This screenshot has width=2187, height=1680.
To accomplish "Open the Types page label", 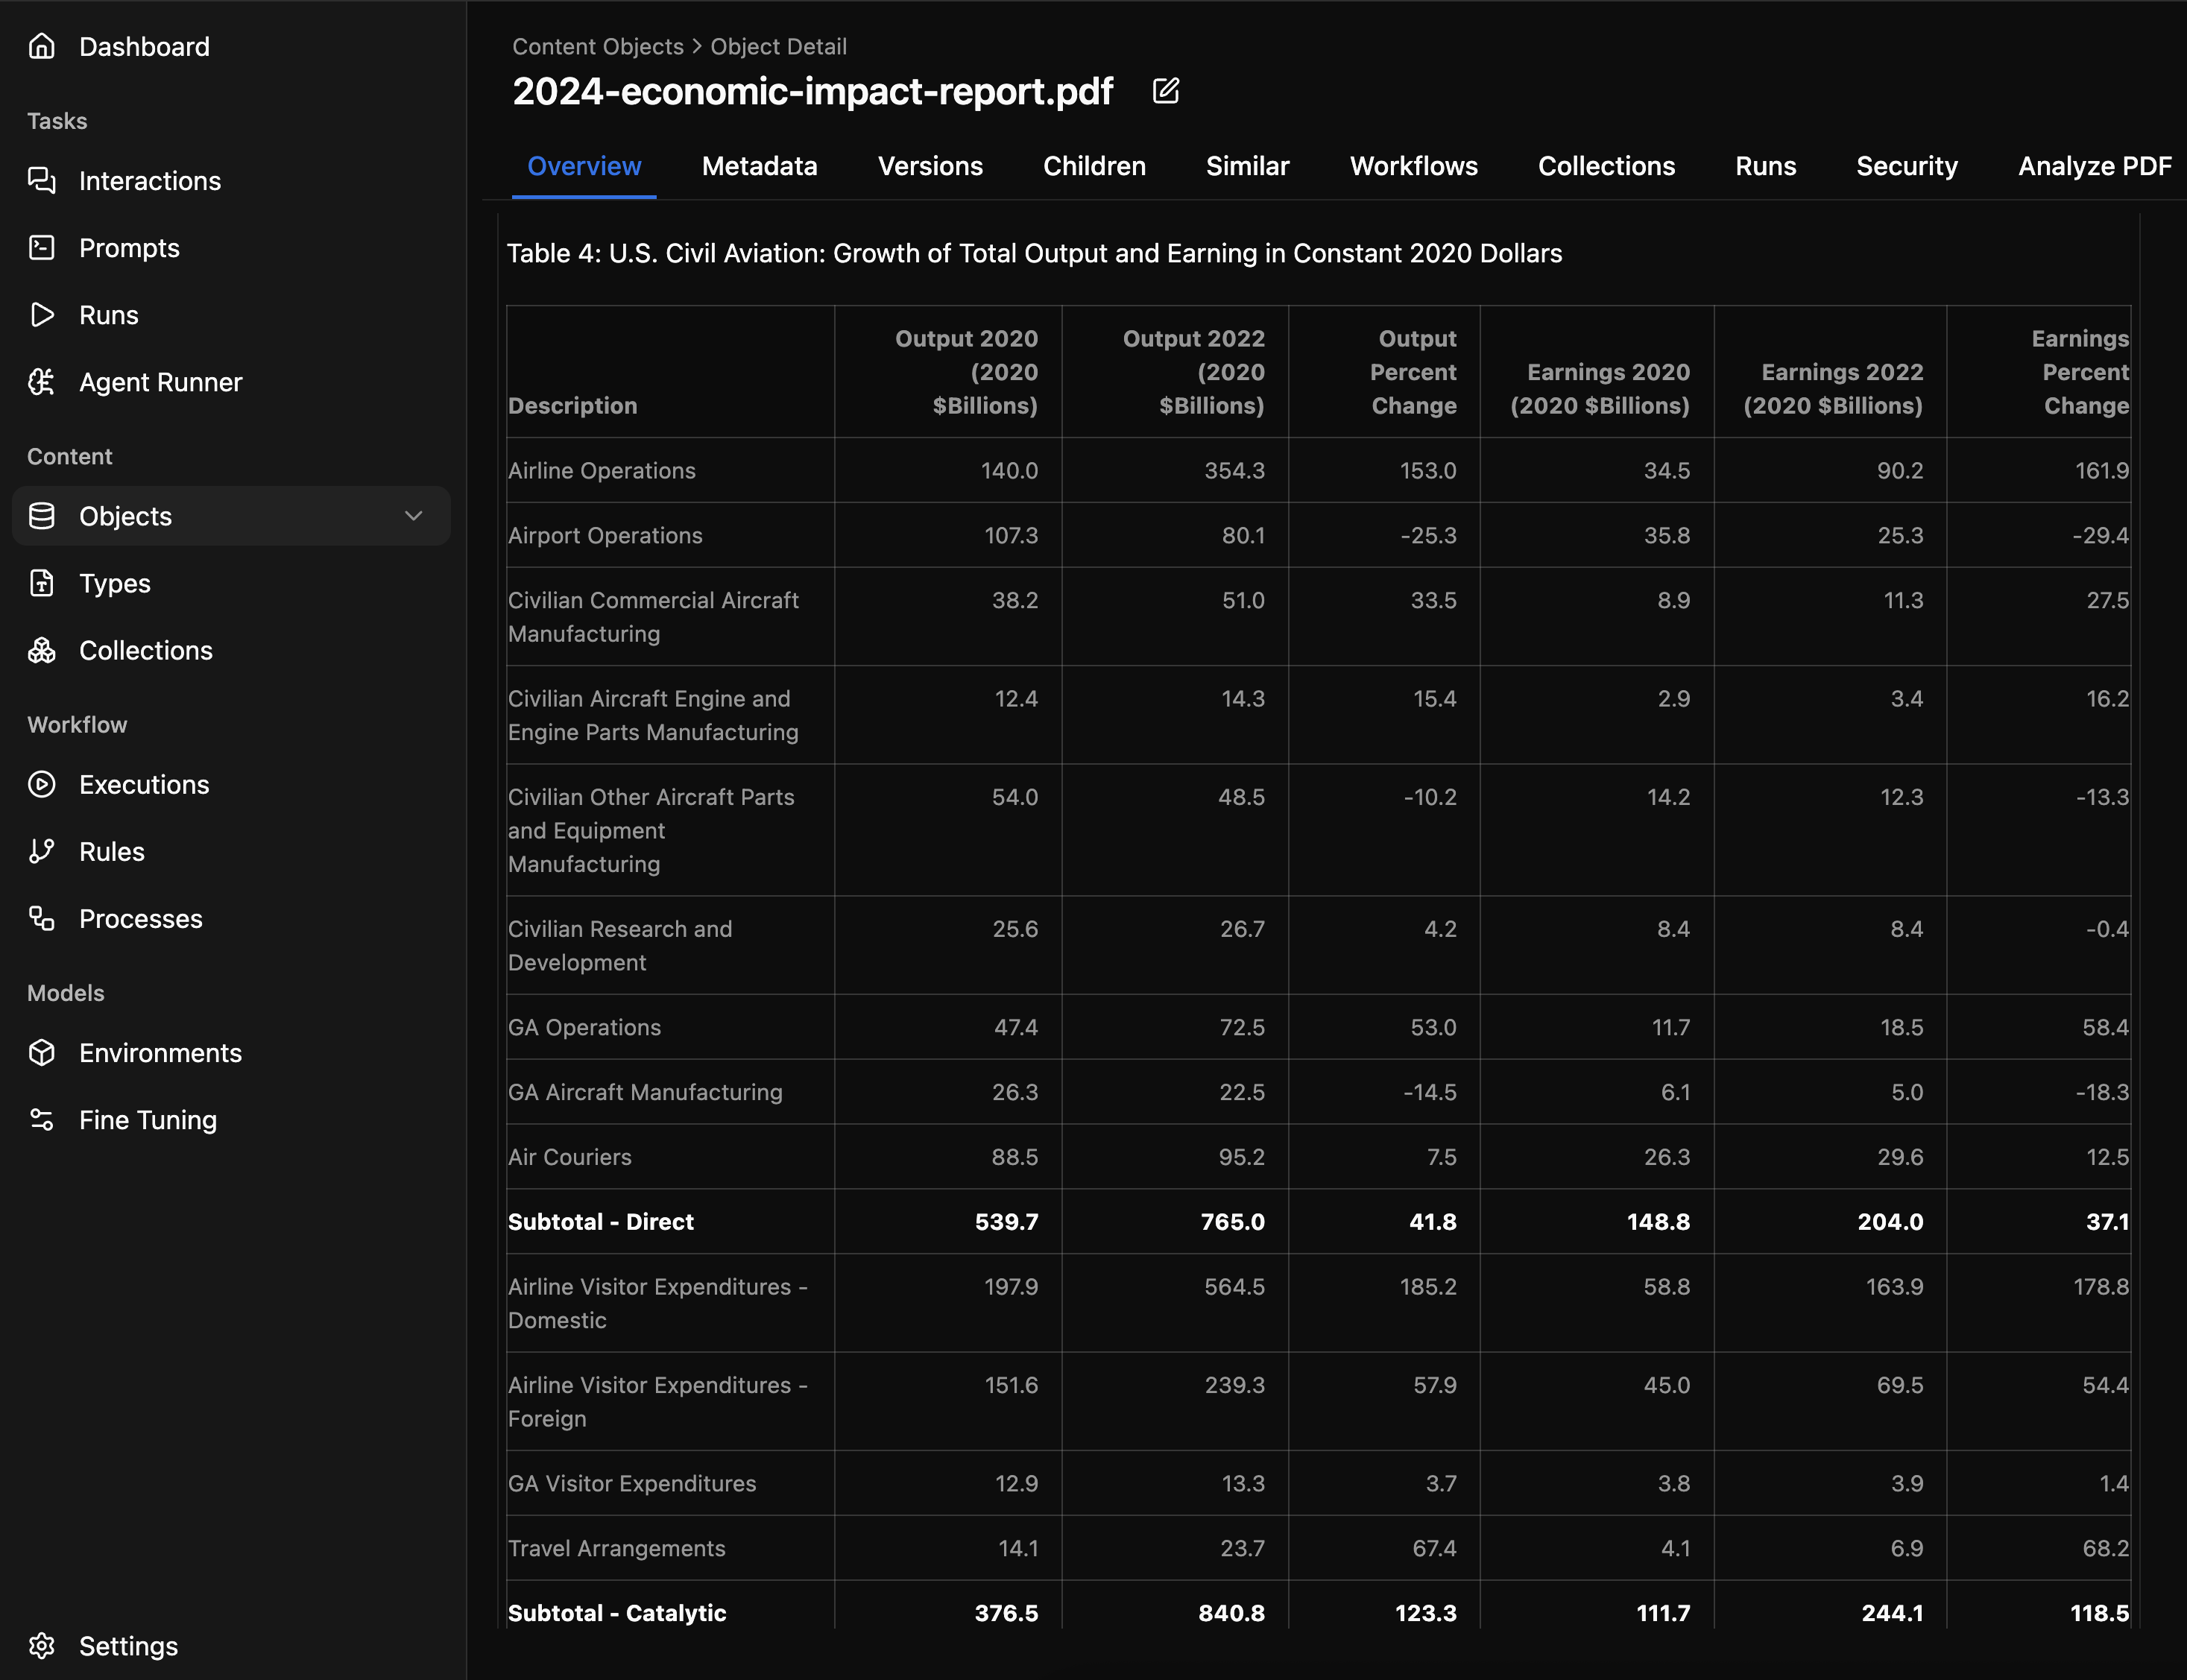I will click(x=115, y=583).
